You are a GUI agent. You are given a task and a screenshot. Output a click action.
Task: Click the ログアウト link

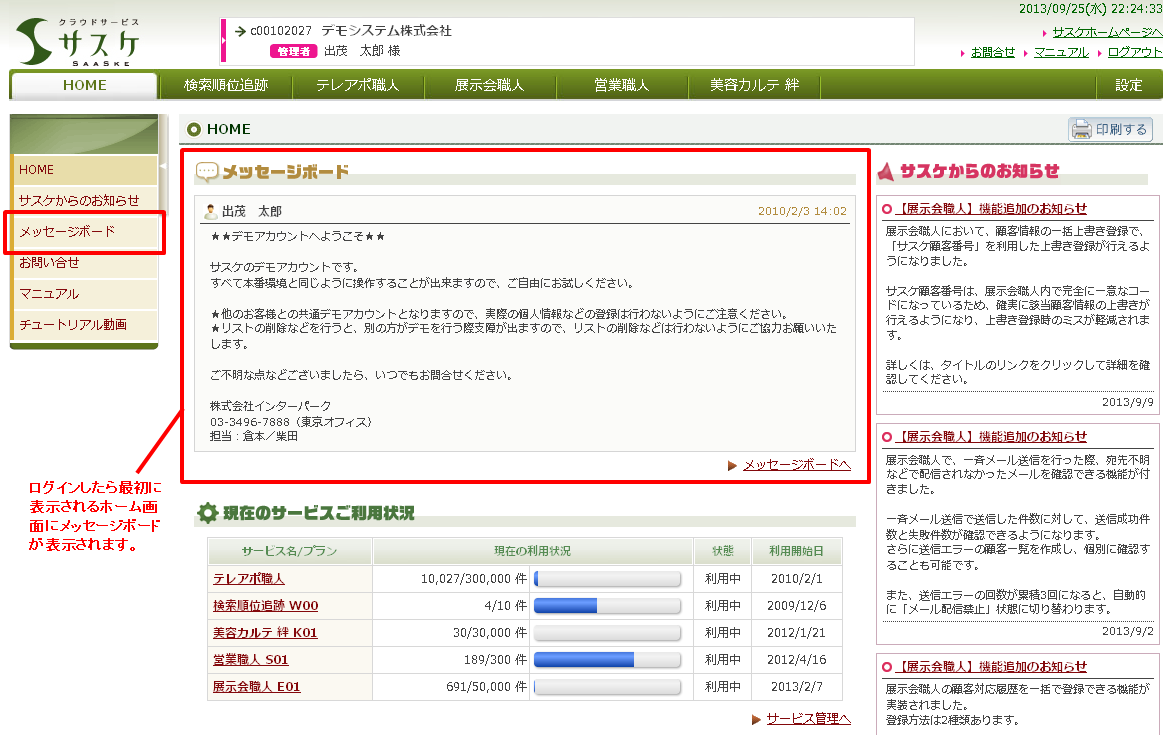coord(1134,52)
